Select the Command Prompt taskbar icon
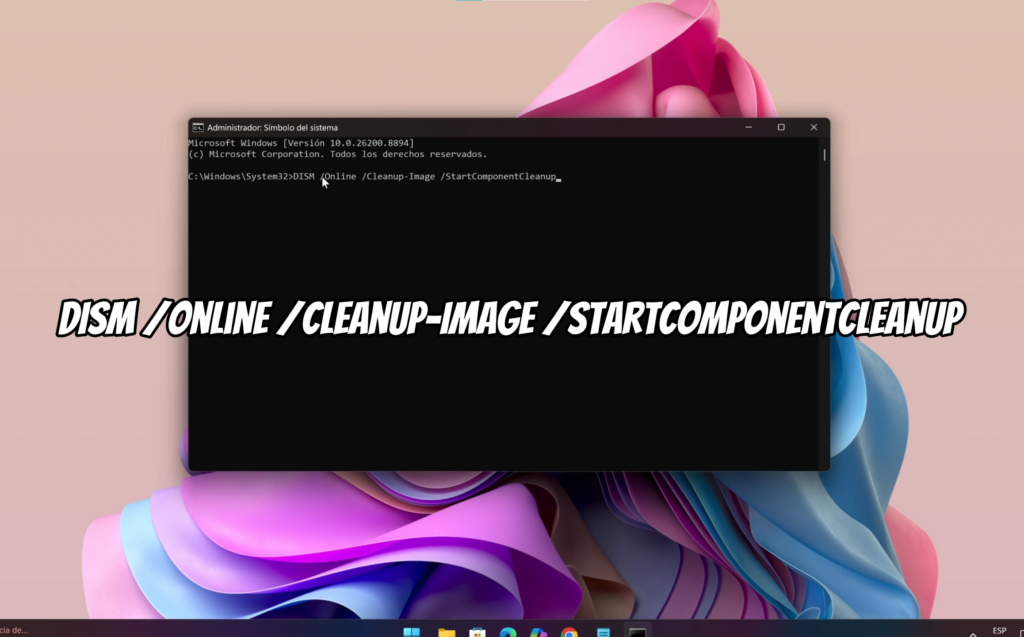The image size is (1024, 637). (x=637, y=632)
